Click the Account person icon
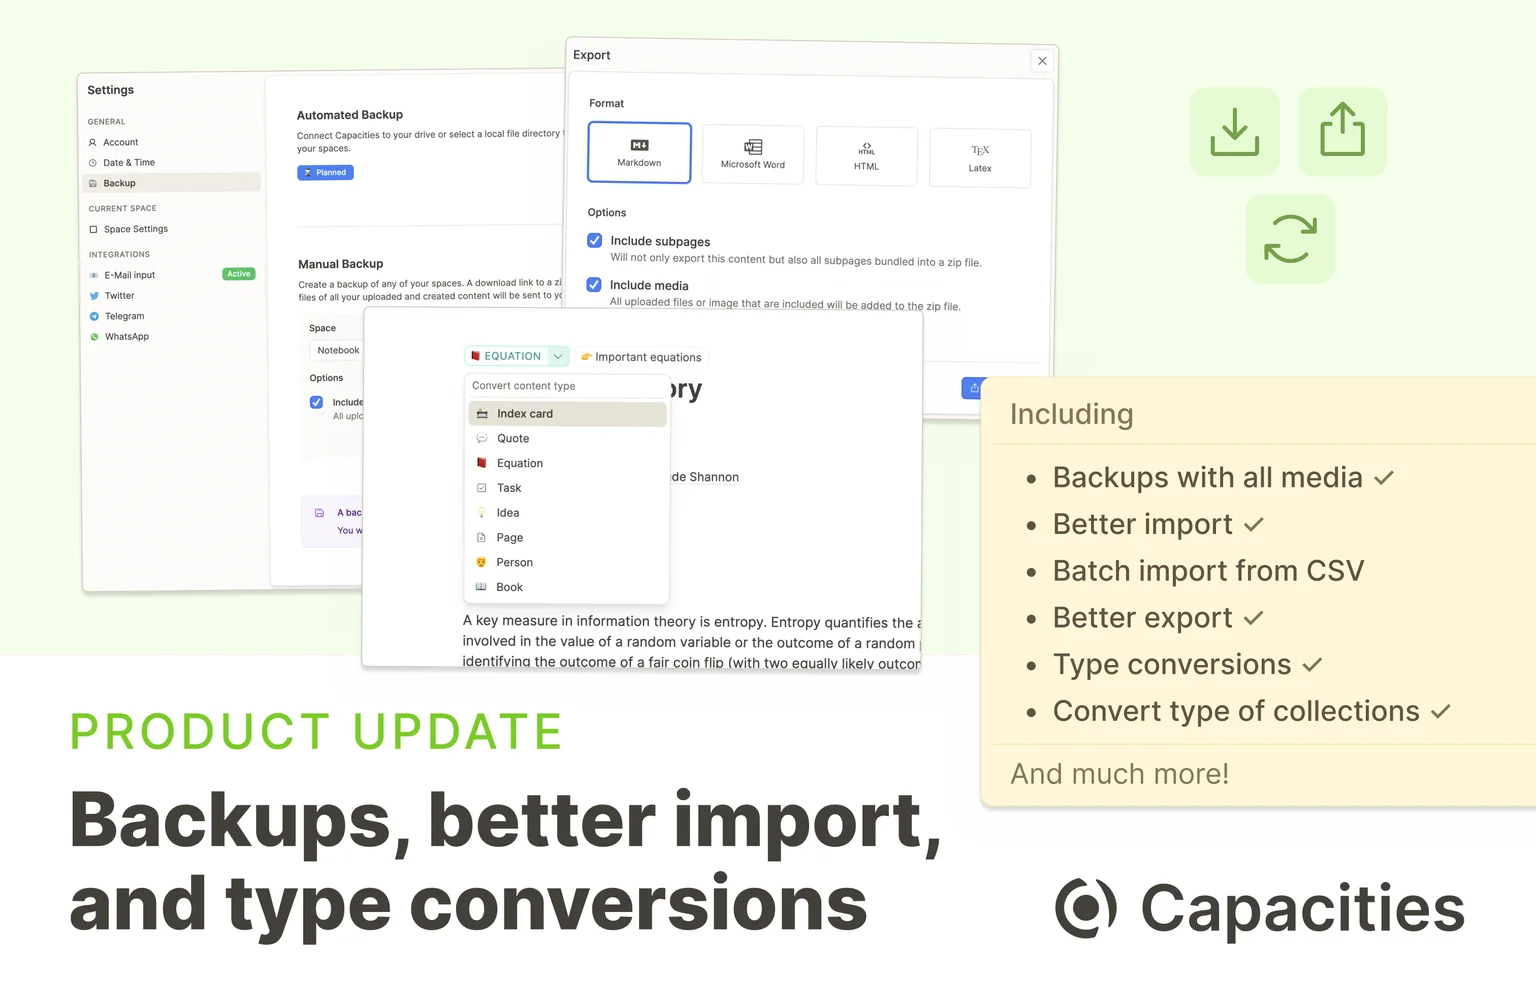The image size is (1536, 998). tap(93, 142)
